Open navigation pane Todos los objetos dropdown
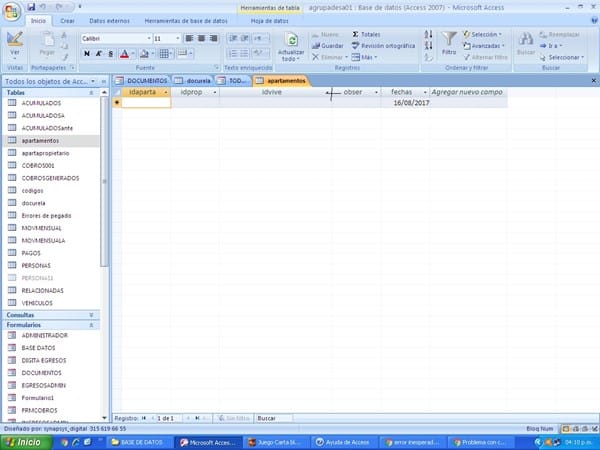Viewport: 600px width, 450px height. coord(93,82)
